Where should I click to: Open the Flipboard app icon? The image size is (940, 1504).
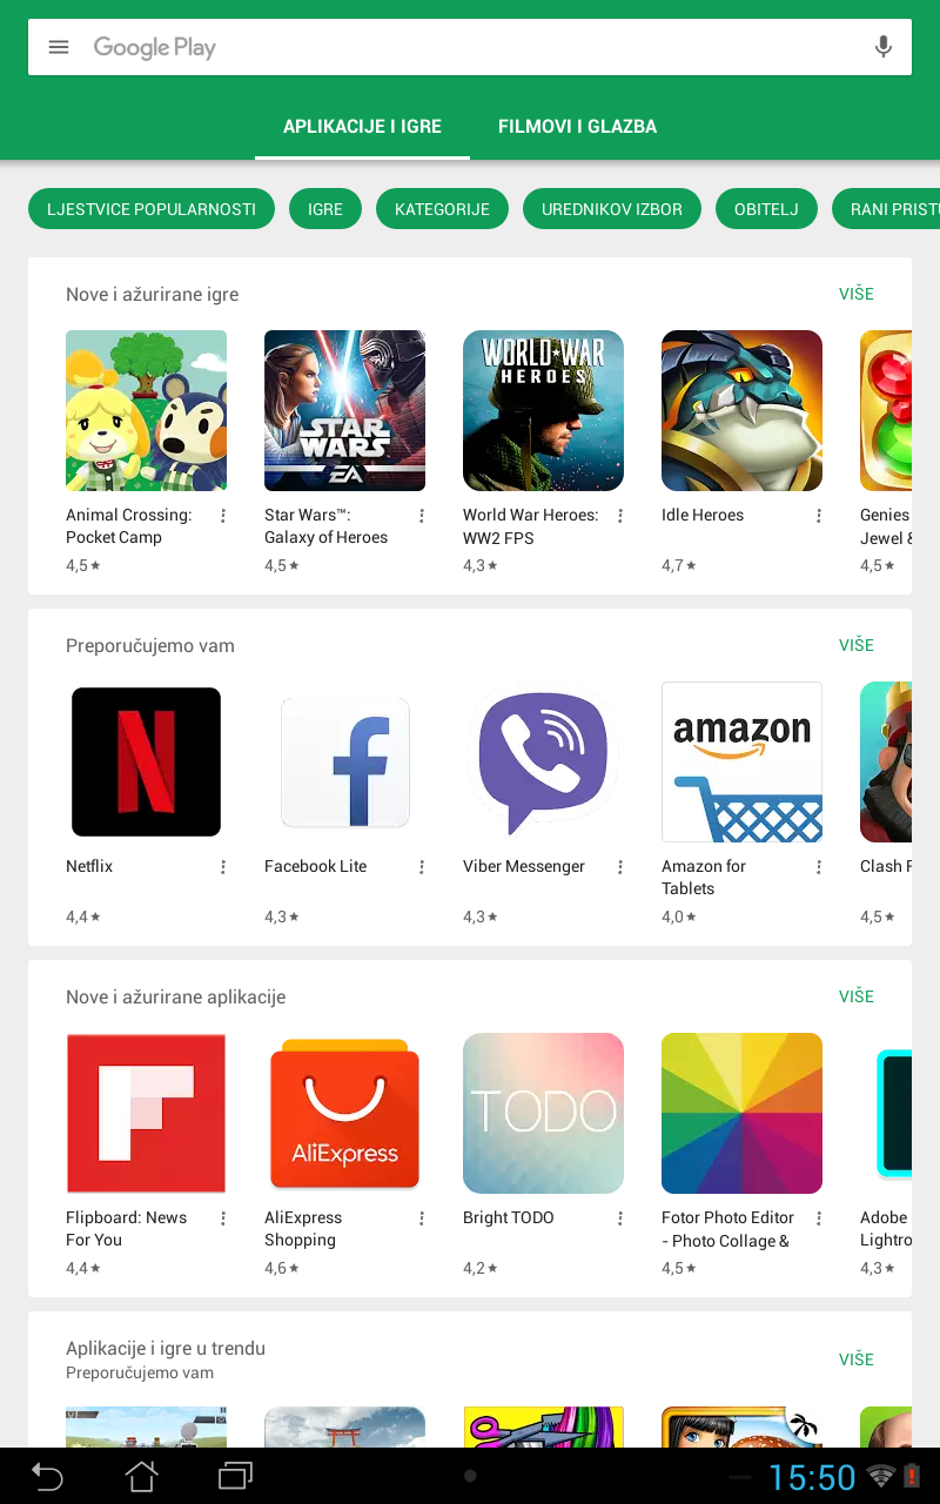146,1113
